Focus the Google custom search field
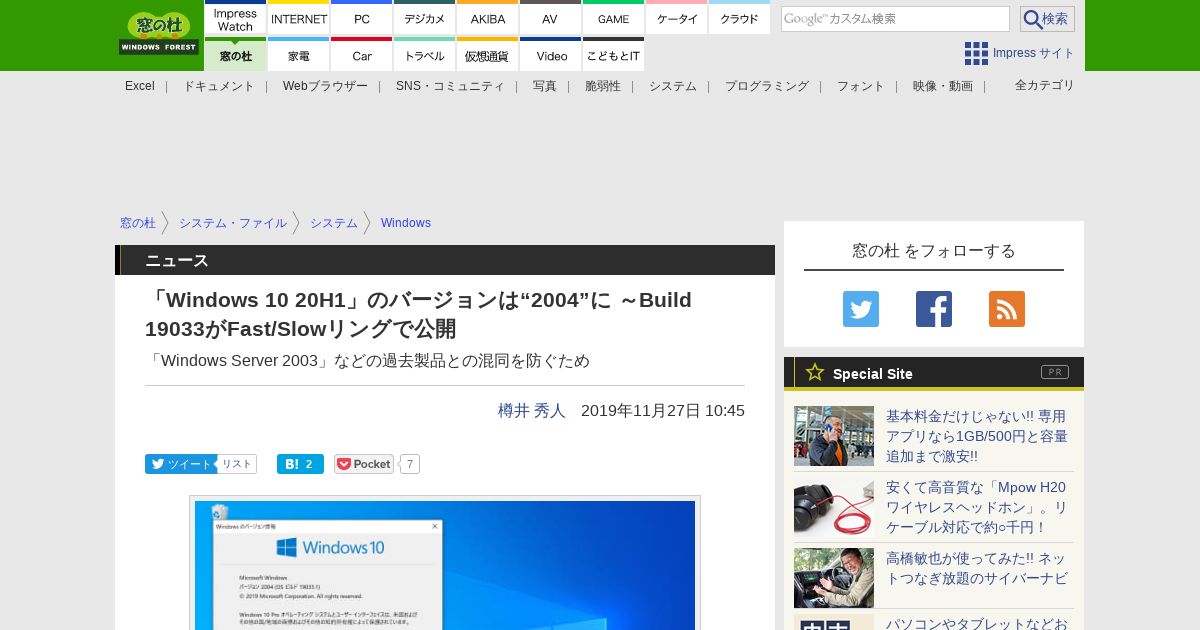 point(895,19)
